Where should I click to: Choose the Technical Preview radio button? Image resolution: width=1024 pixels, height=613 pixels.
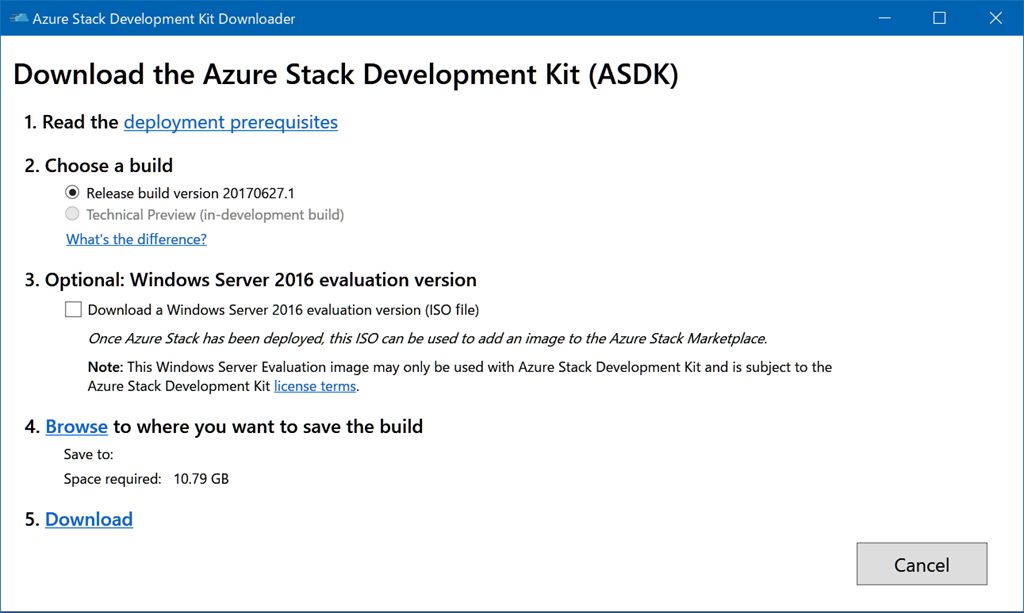(72, 214)
